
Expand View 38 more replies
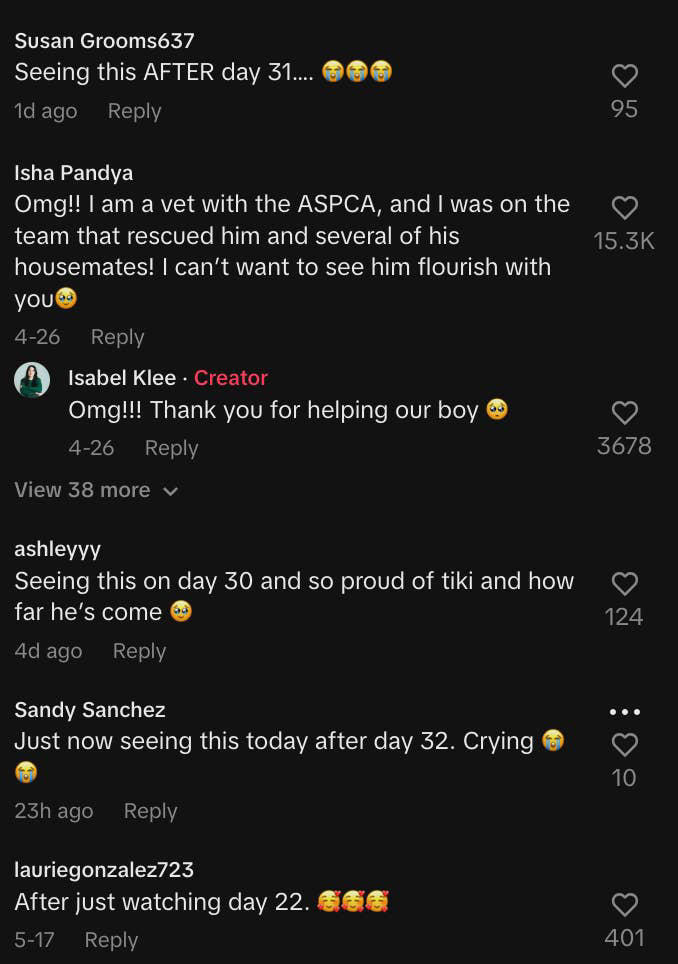click(x=96, y=490)
